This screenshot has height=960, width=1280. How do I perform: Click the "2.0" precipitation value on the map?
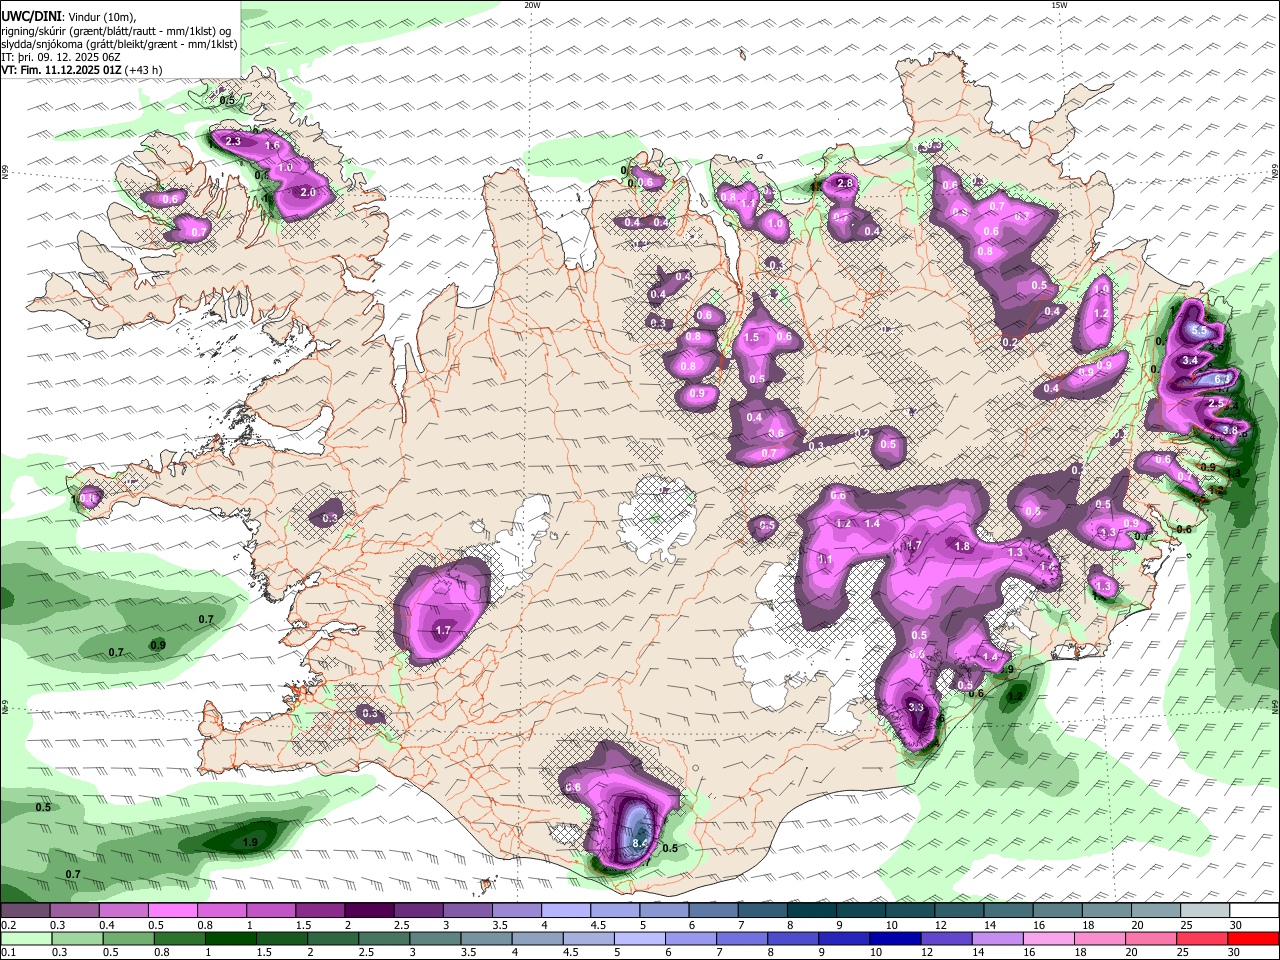point(308,192)
